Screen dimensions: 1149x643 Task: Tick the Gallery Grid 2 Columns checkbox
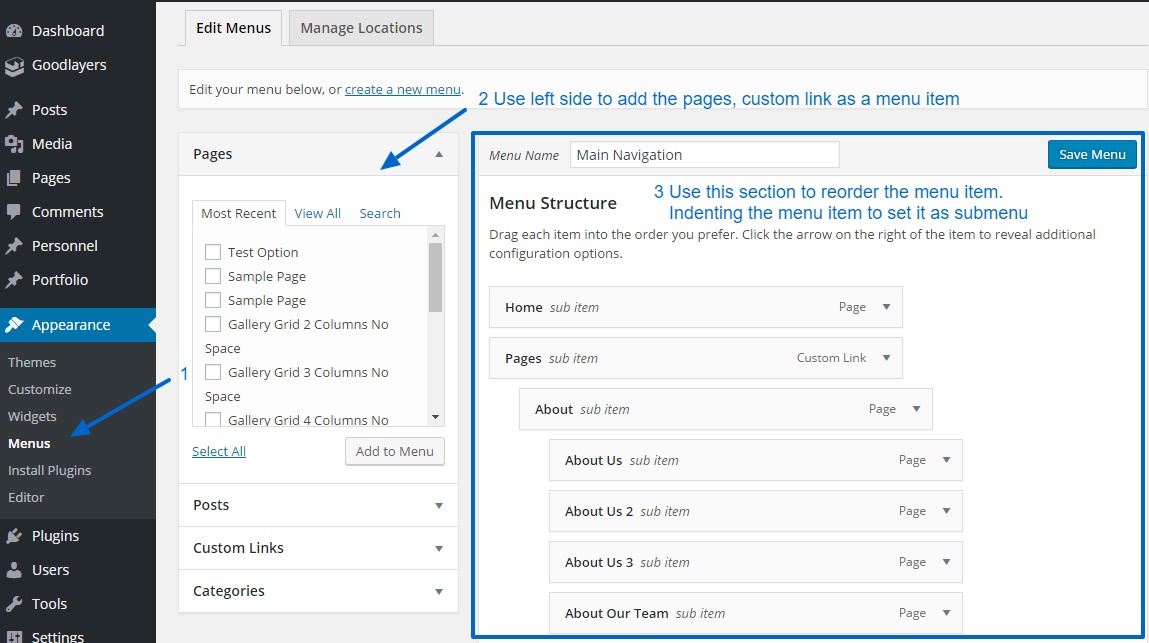coord(212,324)
